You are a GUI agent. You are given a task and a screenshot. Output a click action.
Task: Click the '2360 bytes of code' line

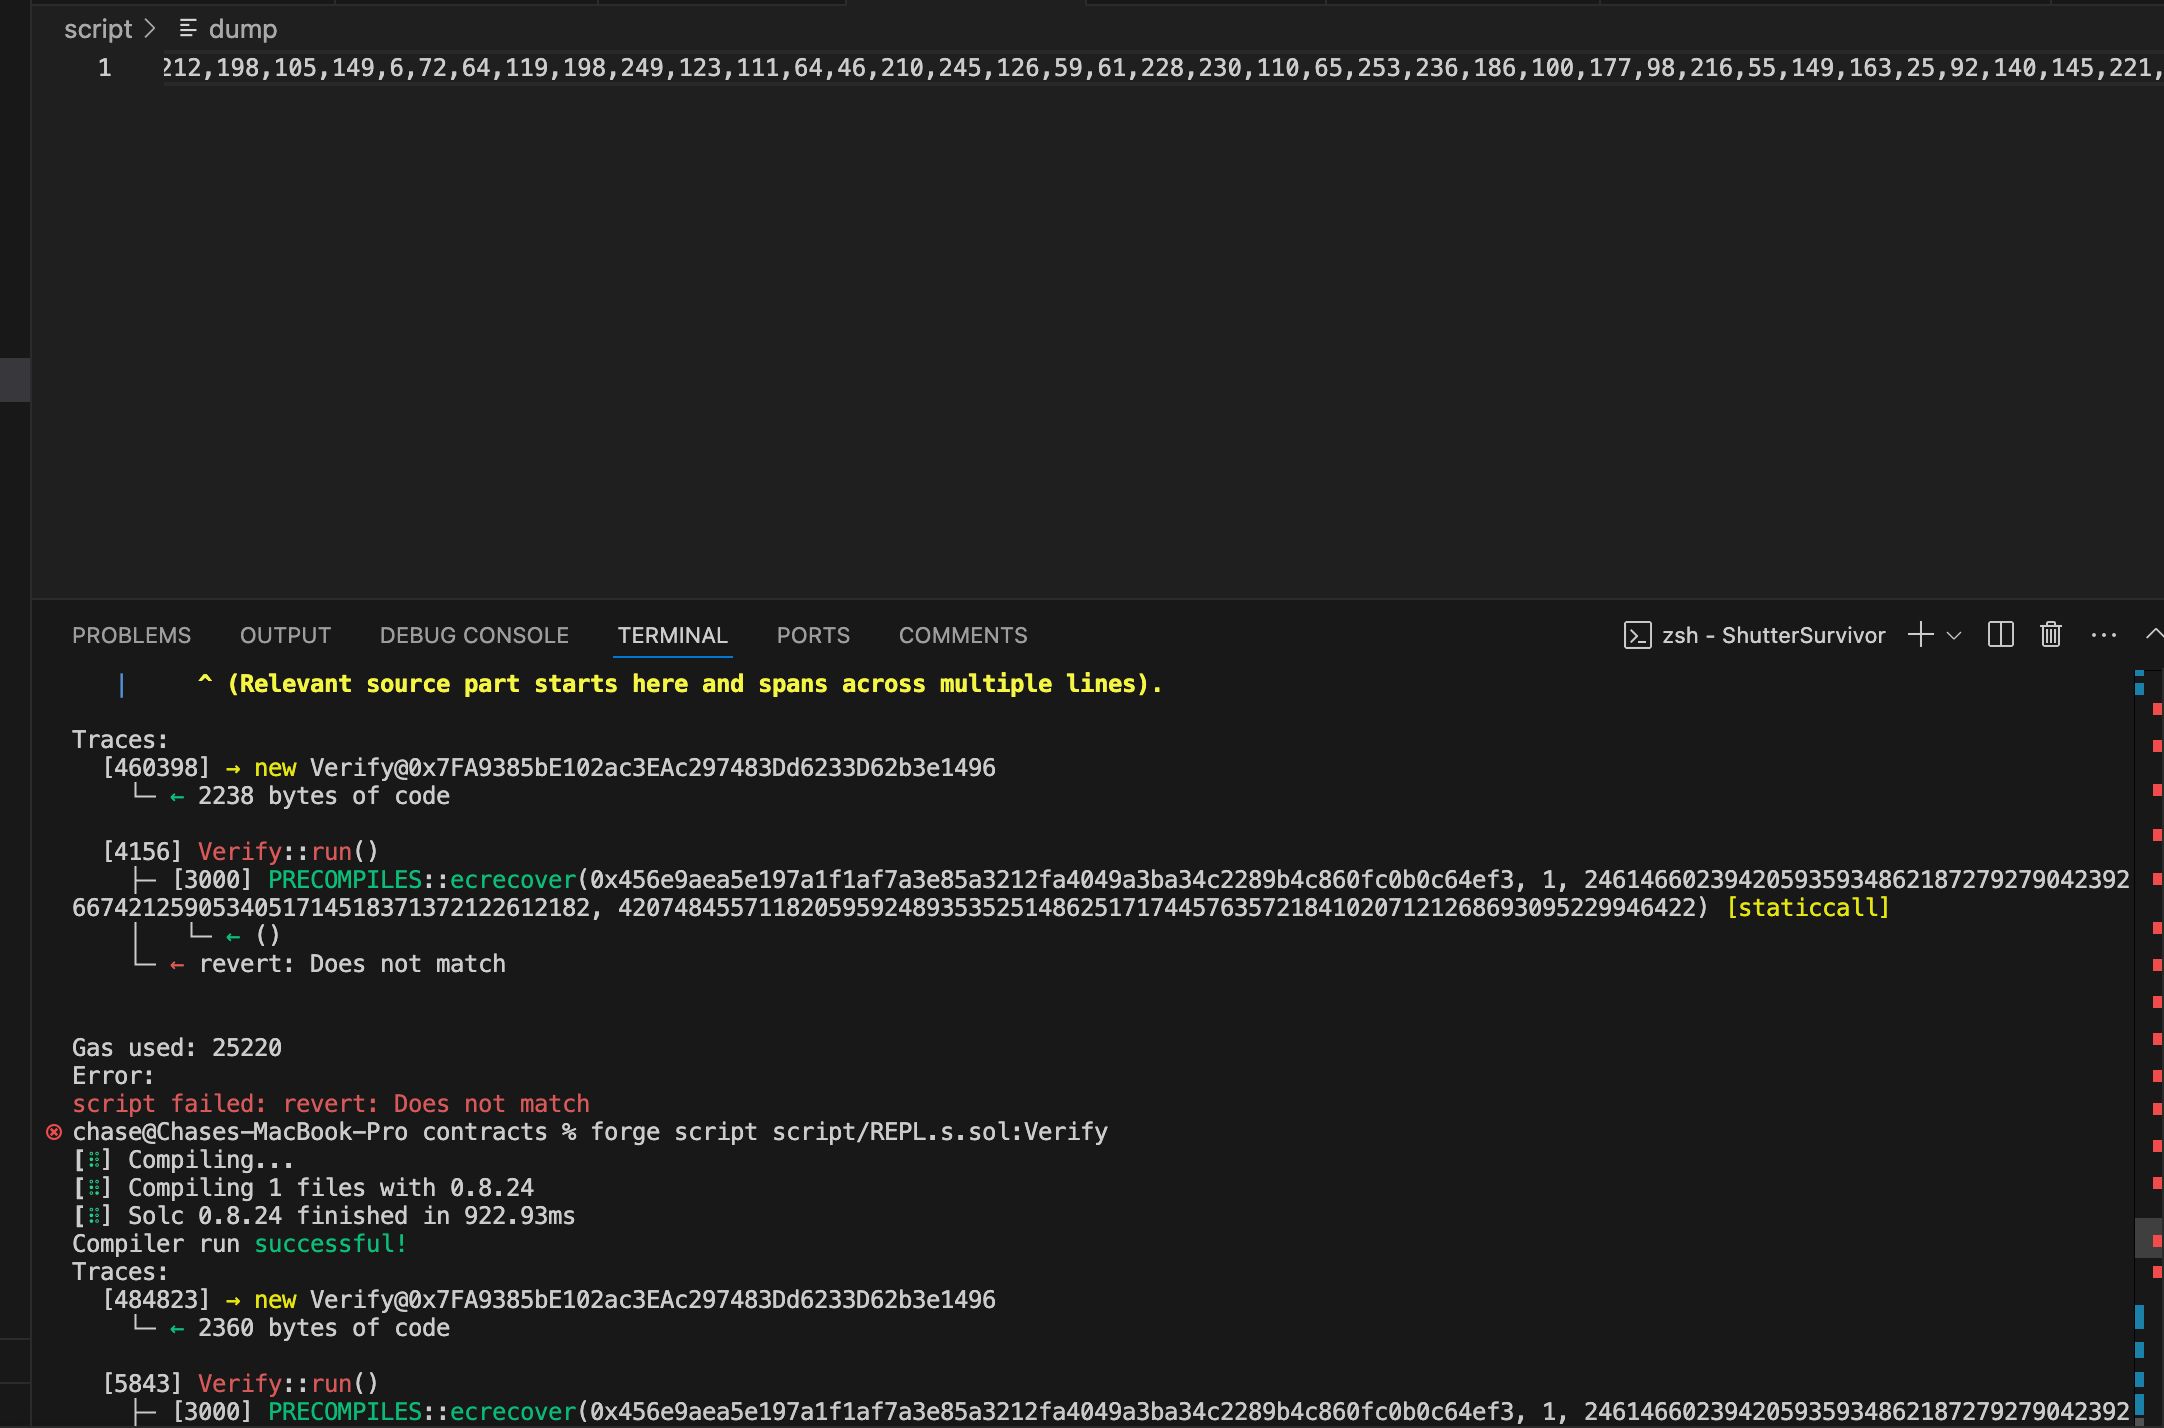(324, 1328)
